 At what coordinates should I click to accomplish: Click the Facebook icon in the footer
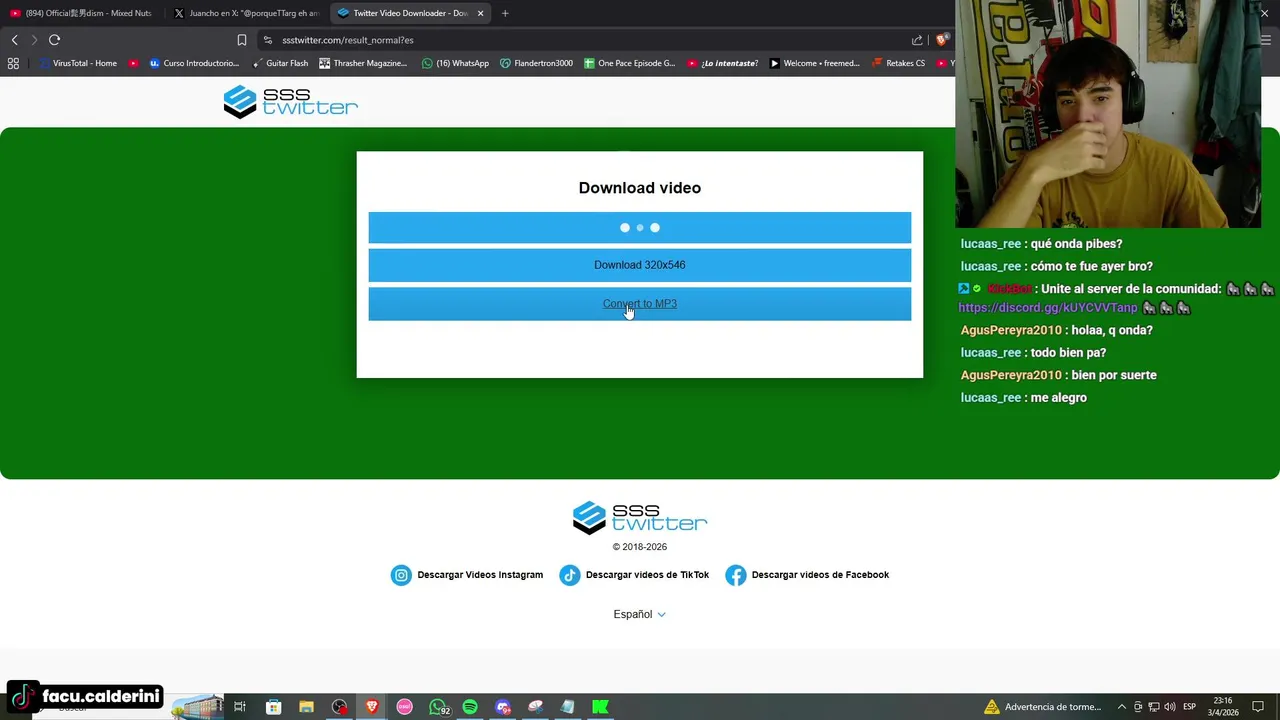click(x=736, y=575)
